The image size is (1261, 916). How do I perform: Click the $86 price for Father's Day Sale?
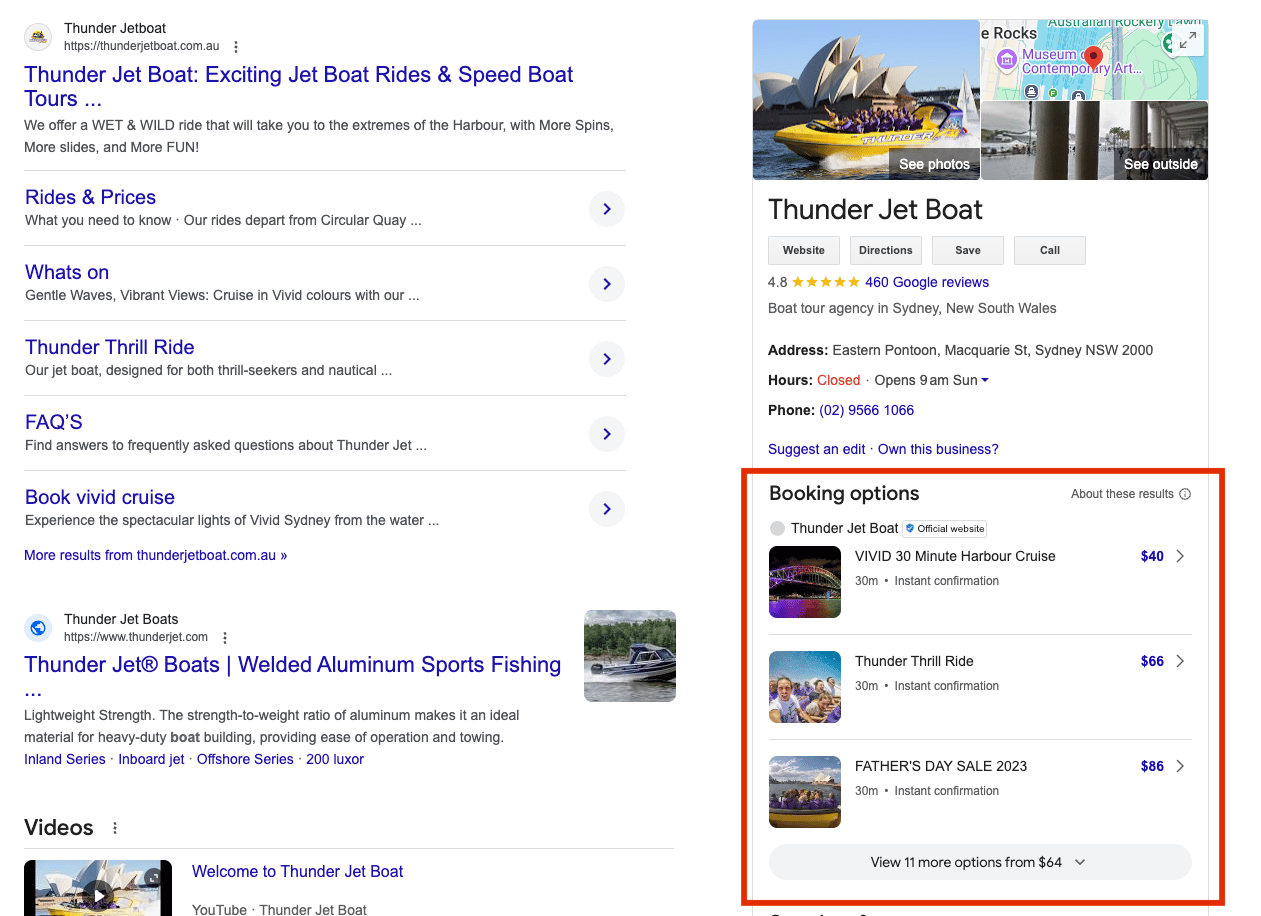(1152, 766)
